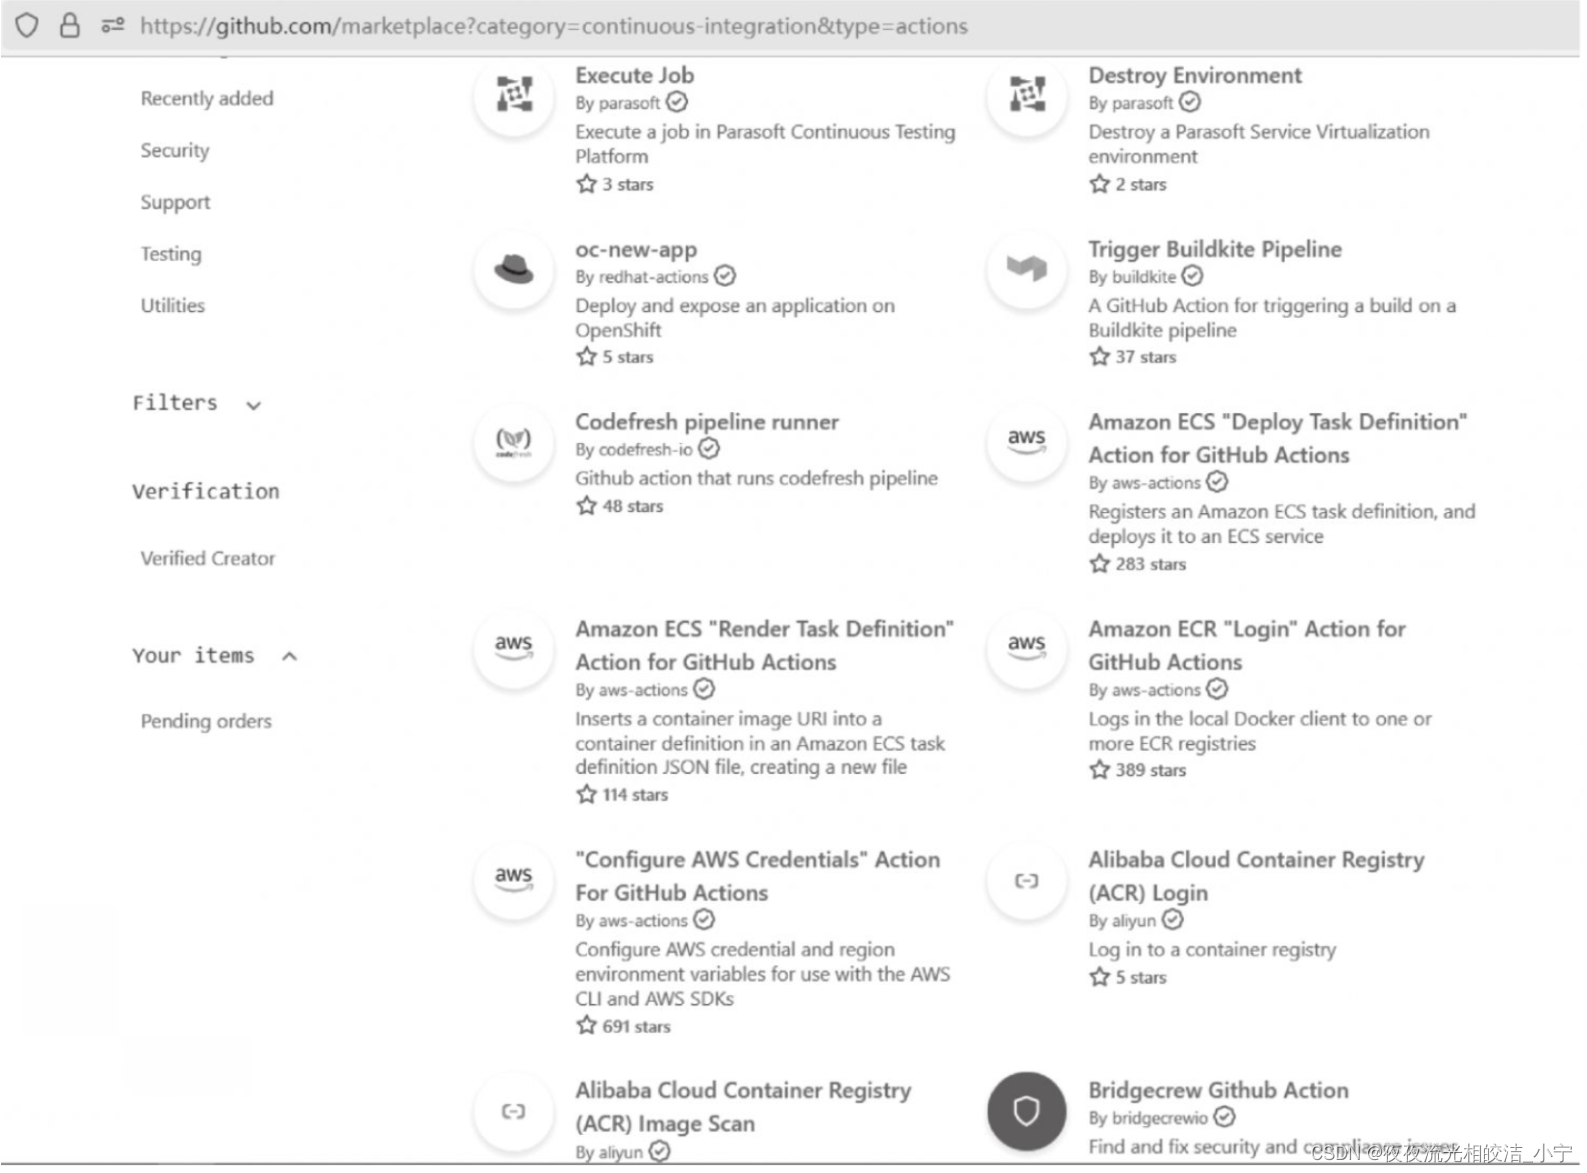Click the '5 stars' count under oc-new-app
This screenshot has height=1173, width=1587.
628,357
